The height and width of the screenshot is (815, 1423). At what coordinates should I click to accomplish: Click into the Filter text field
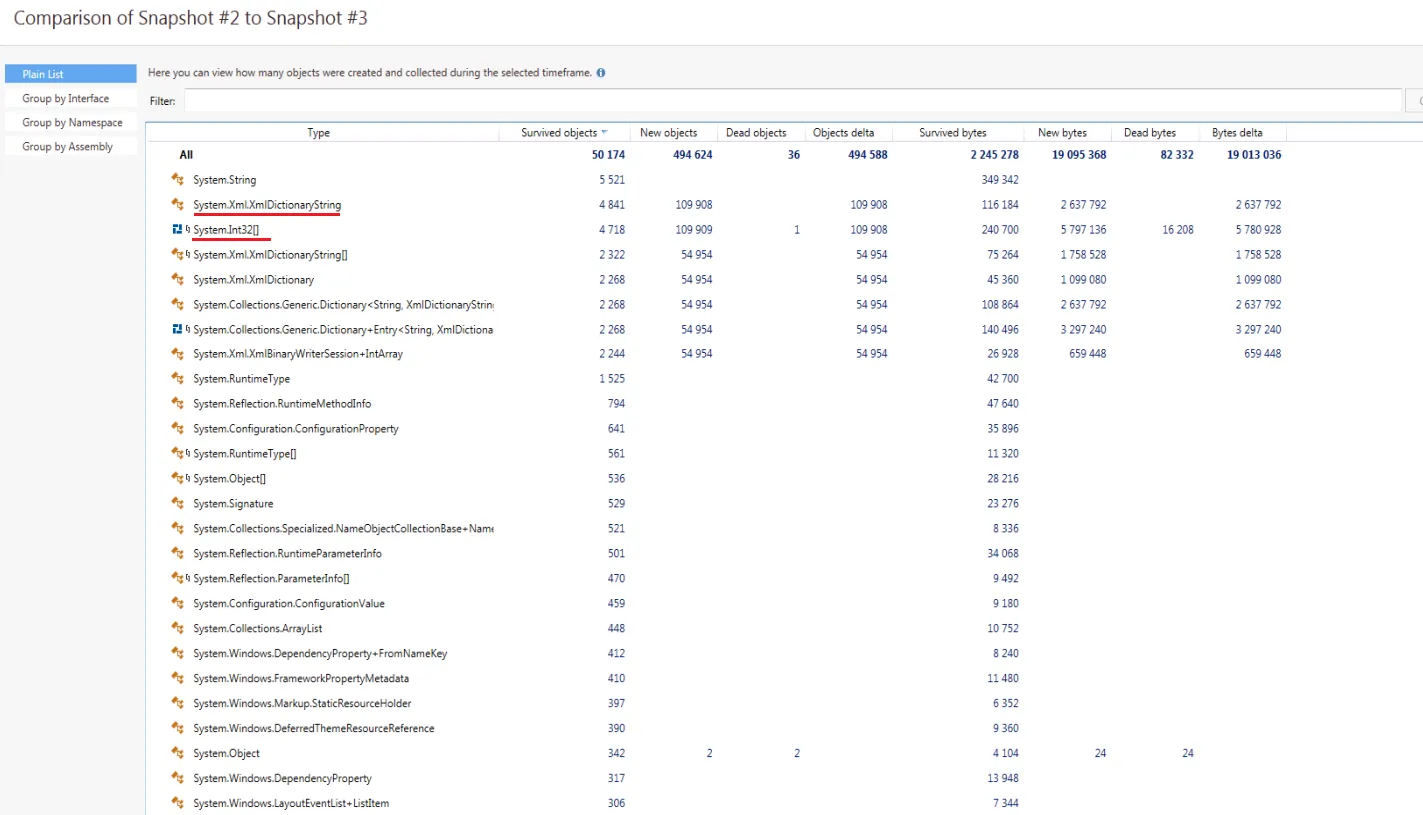coord(792,101)
